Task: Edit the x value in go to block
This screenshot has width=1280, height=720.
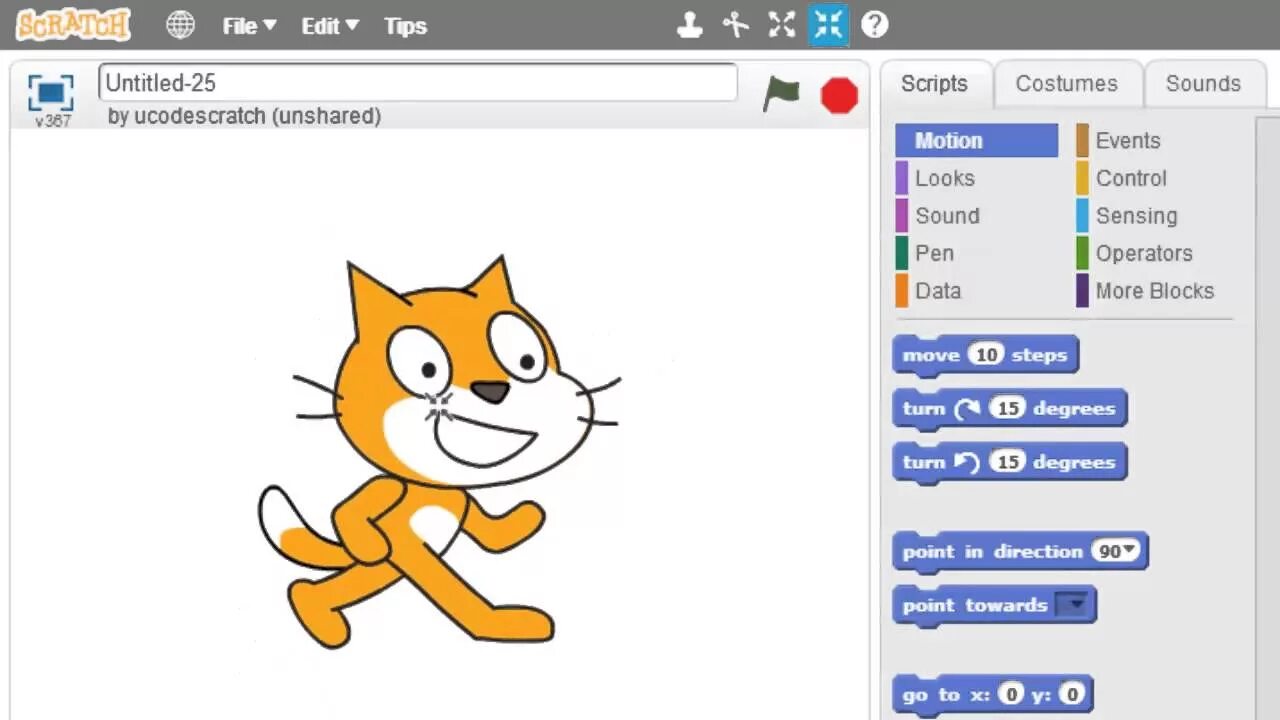Action: tap(1012, 694)
